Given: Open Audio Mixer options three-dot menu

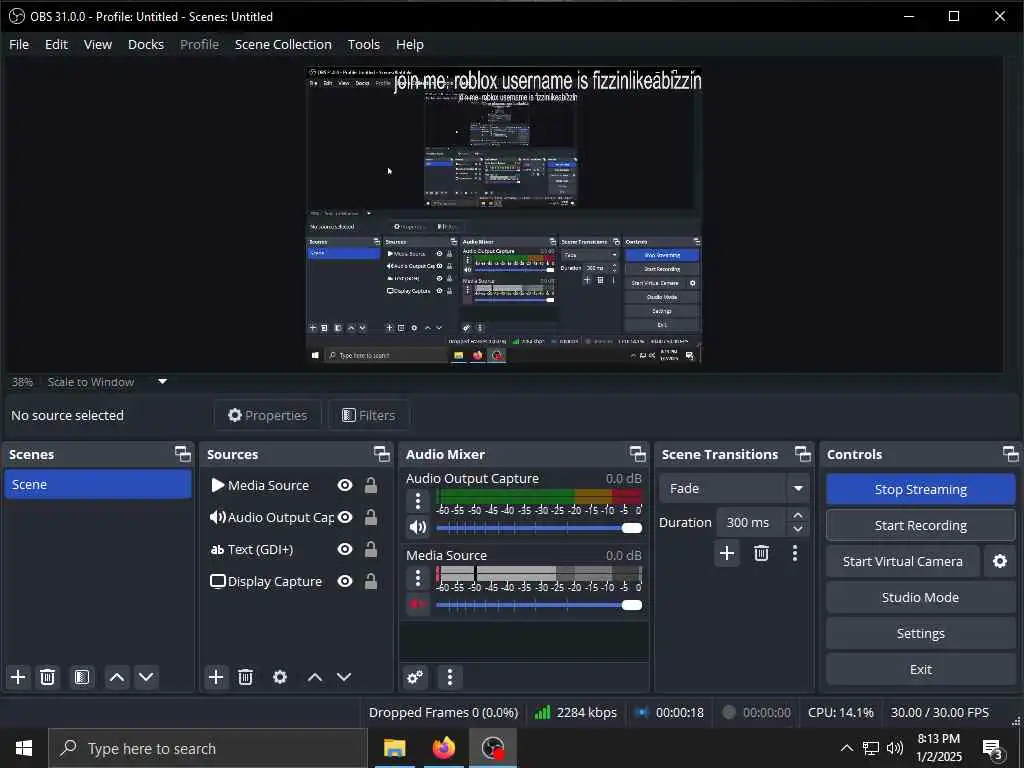Looking at the screenshot, I should click(x=449, y=677).
